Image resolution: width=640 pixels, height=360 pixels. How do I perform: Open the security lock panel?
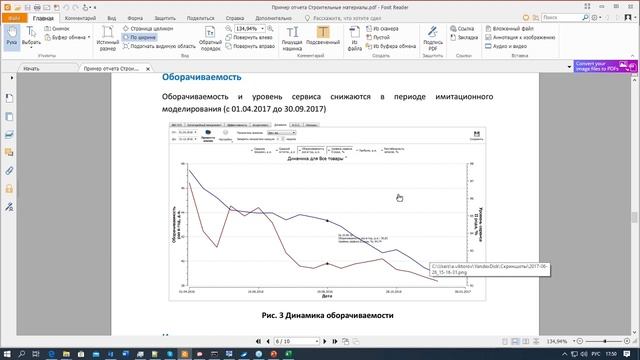(9, 189)
